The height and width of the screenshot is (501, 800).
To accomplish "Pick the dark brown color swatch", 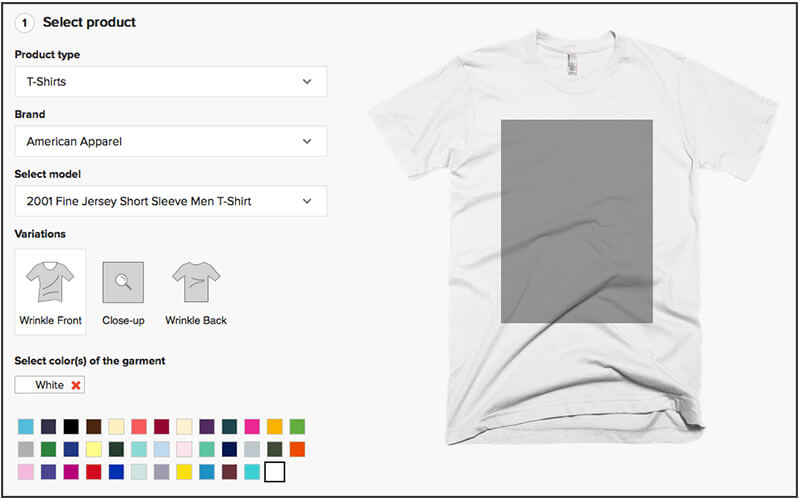I will [x=94, y=427].
